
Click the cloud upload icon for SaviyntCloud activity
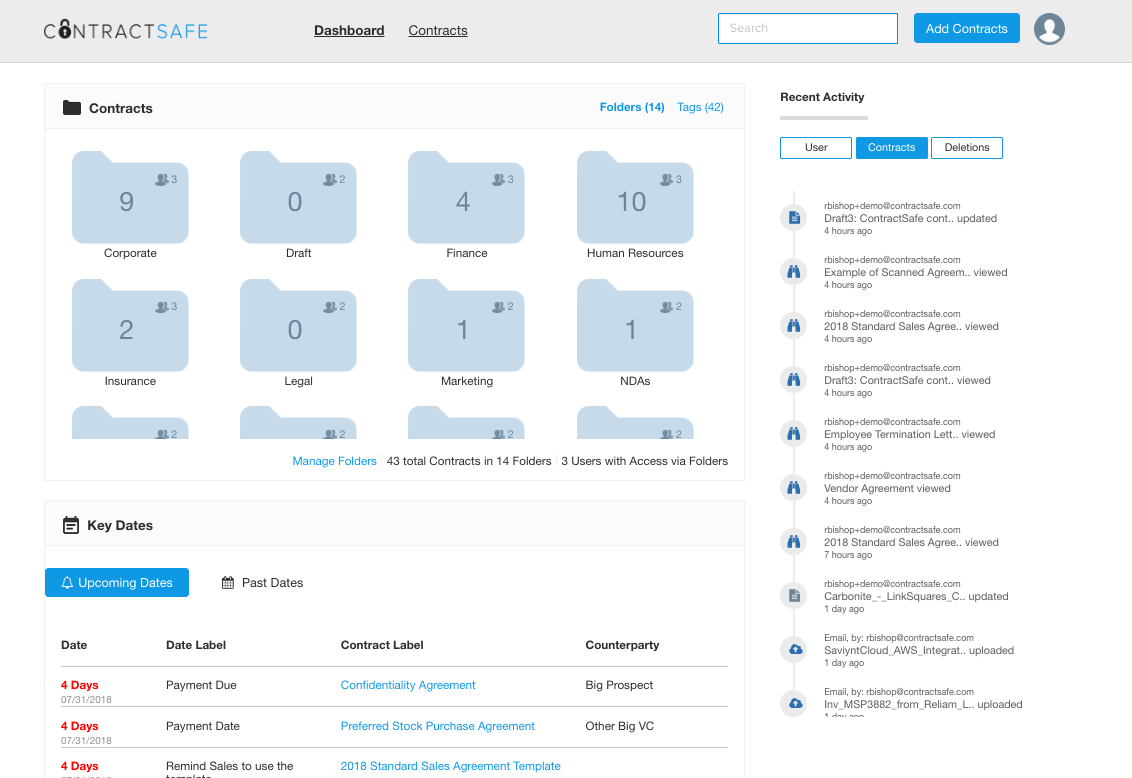794,649
